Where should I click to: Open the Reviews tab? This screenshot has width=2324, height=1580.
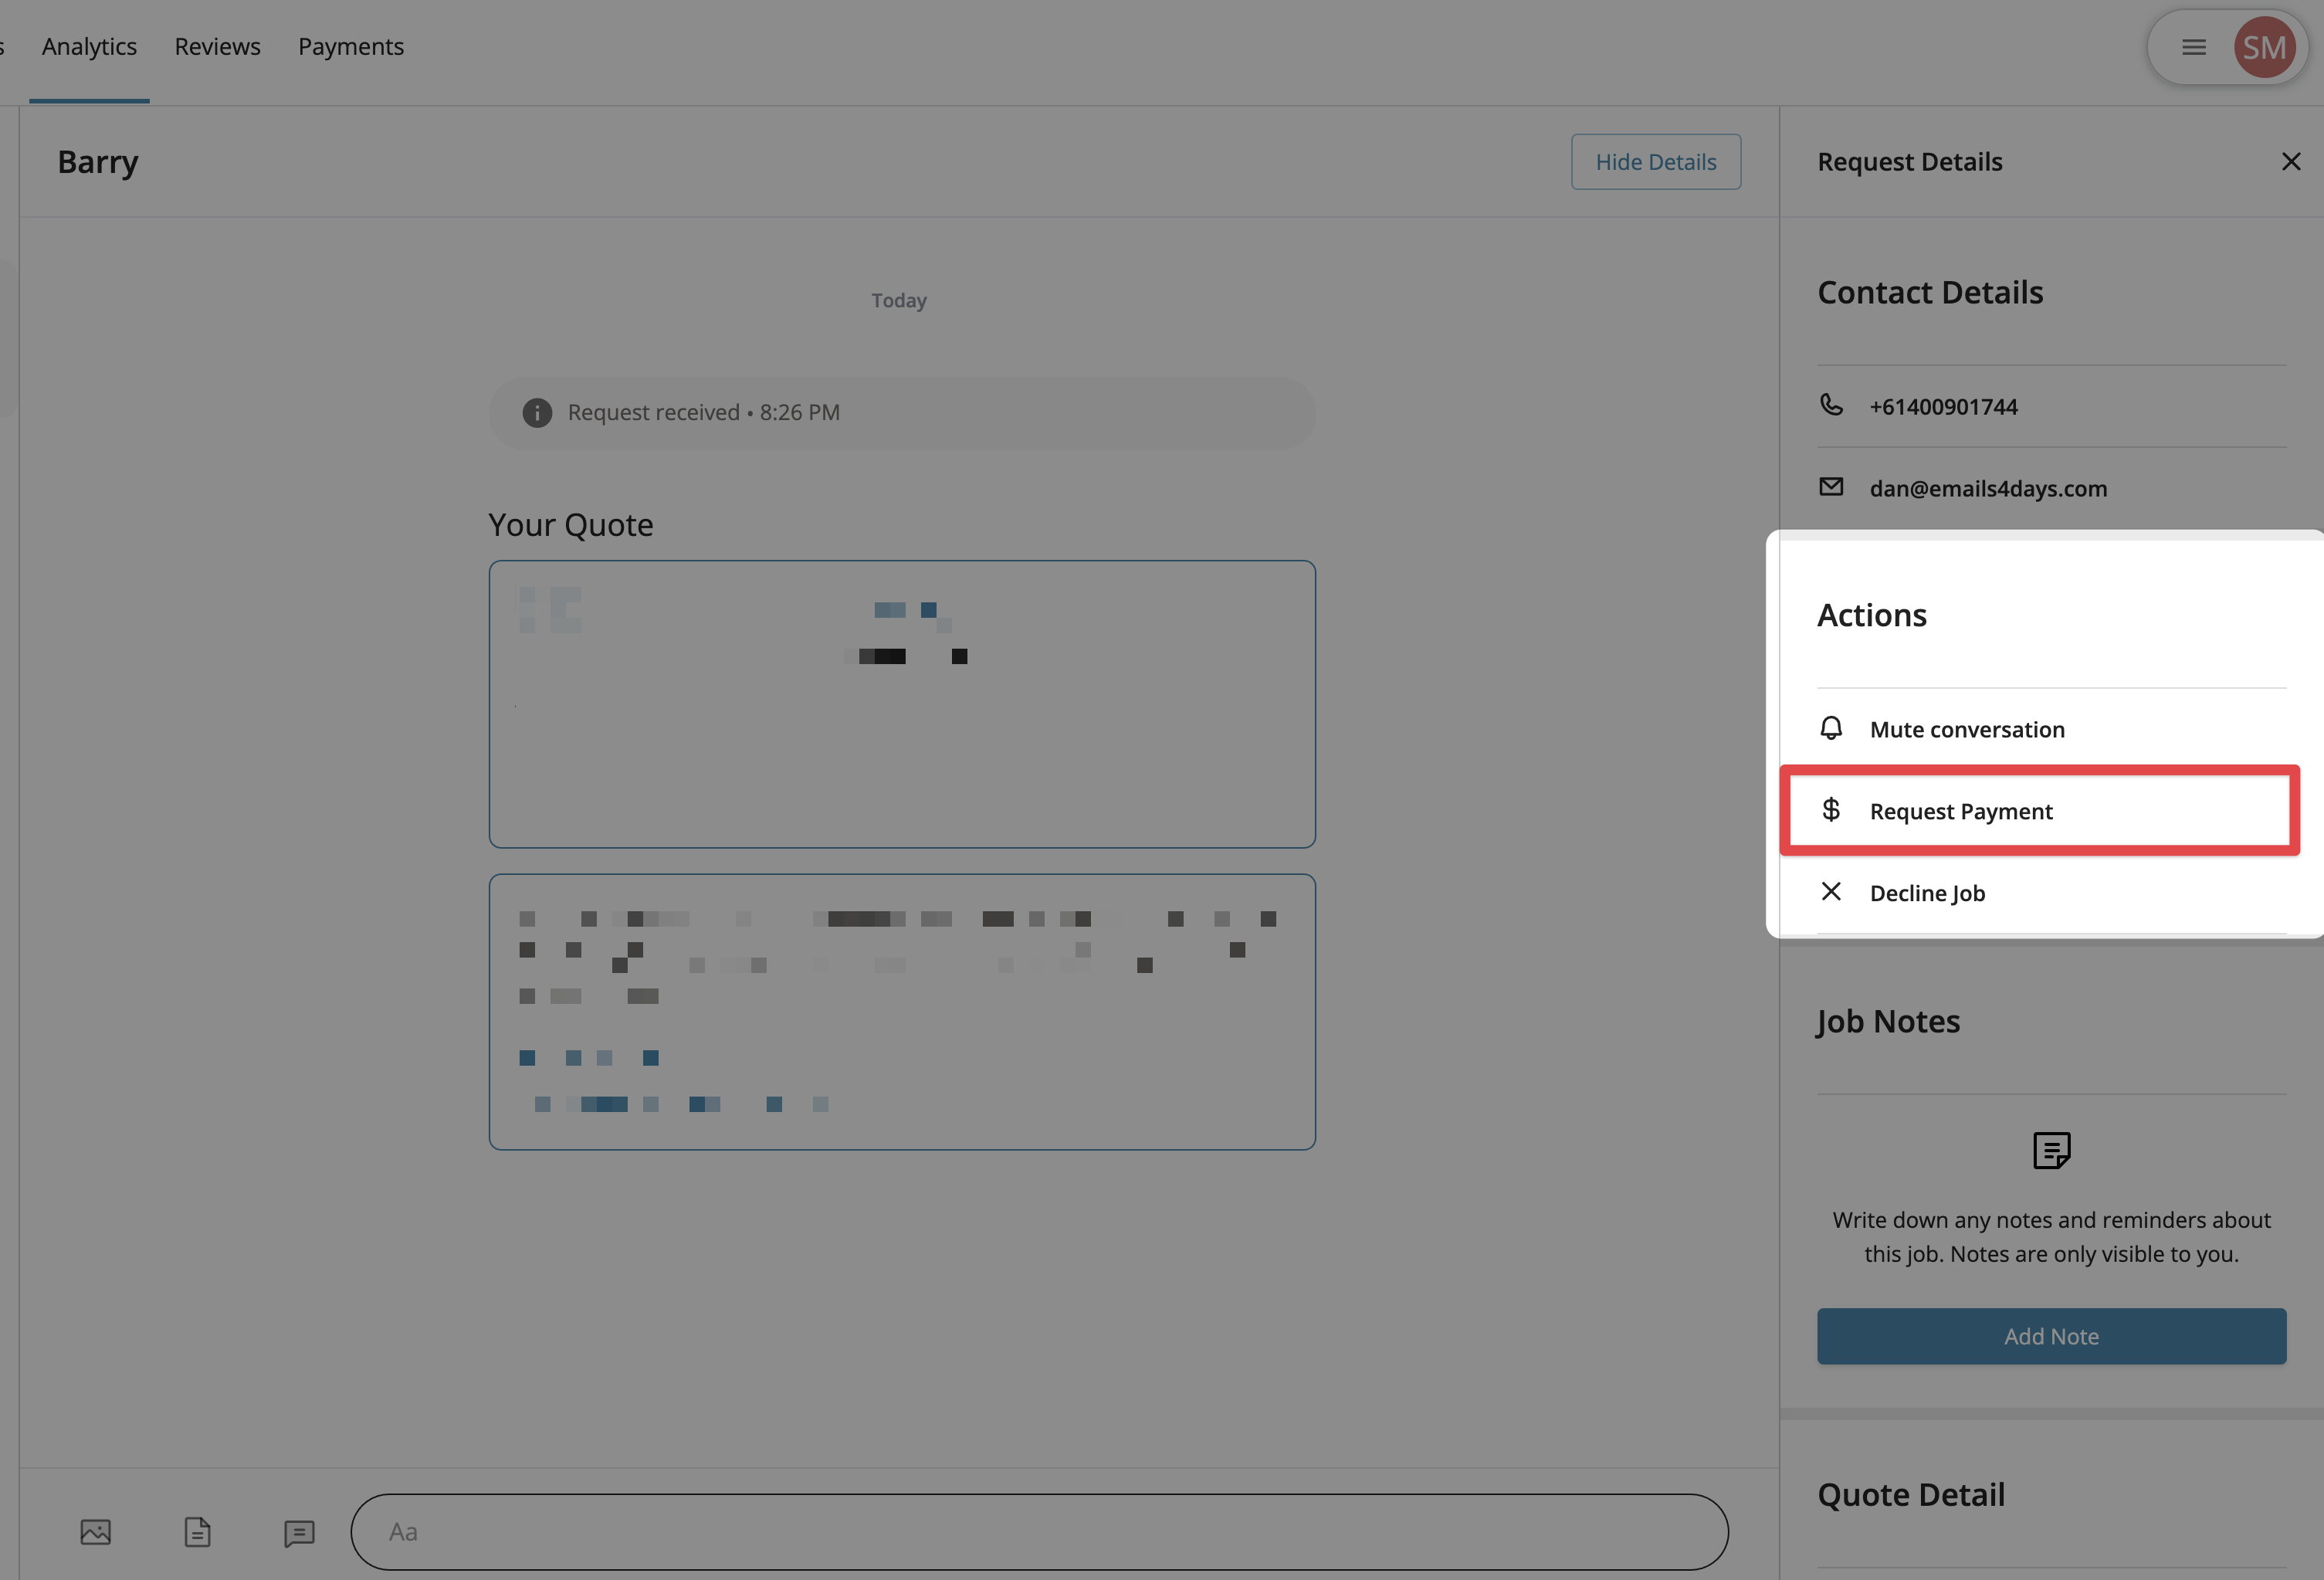coord(217,47)
